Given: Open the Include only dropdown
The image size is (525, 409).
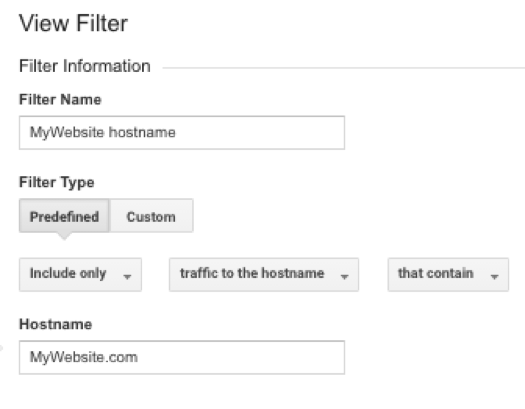Looking at the screenshot, I should click(x=80, y=274).
